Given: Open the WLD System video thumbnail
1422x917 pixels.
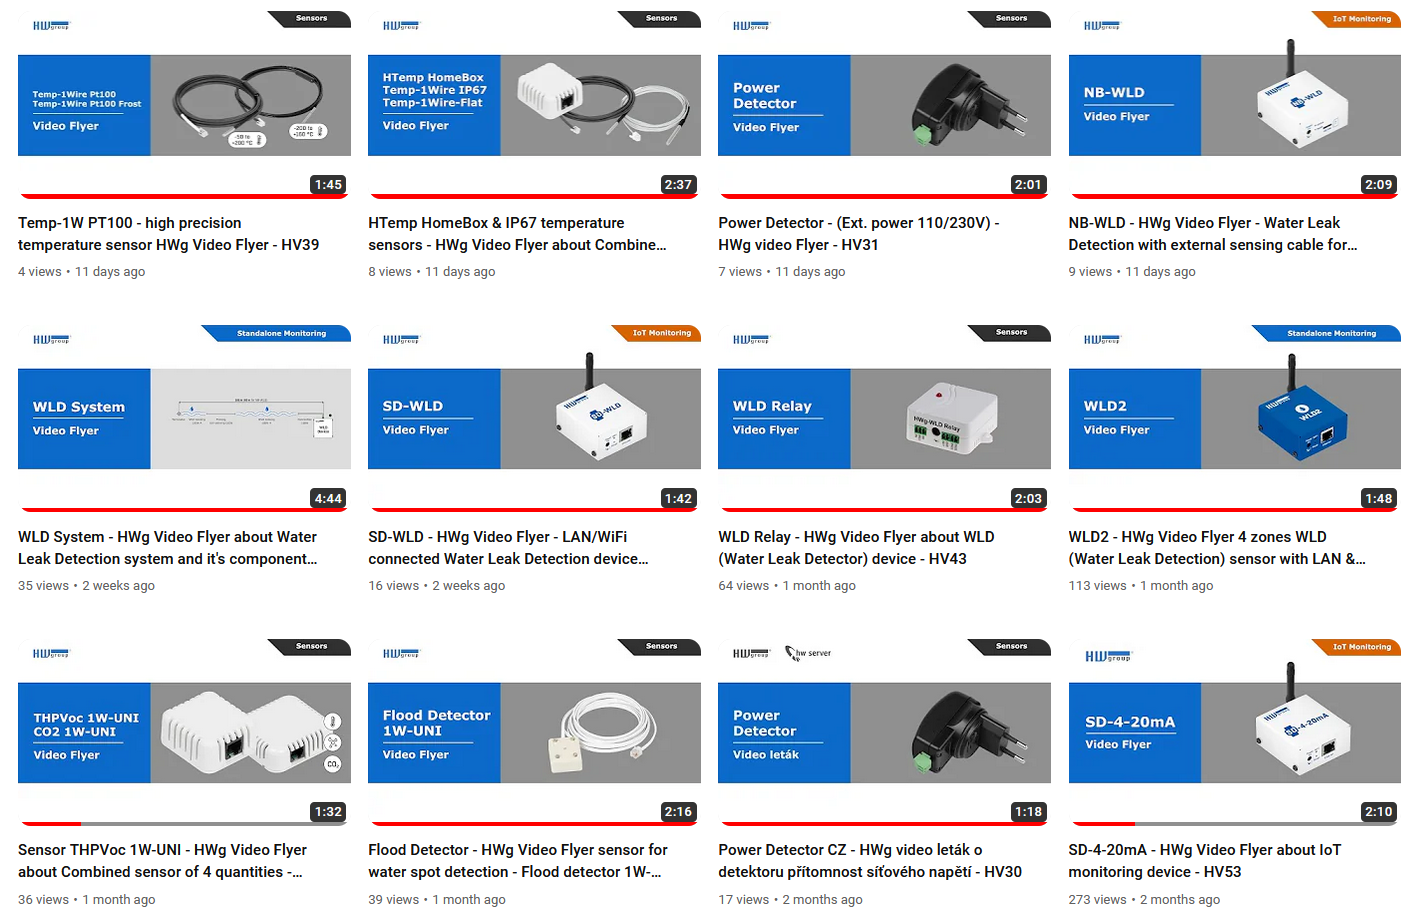Looking at the screenshot, I should [184, 419].
